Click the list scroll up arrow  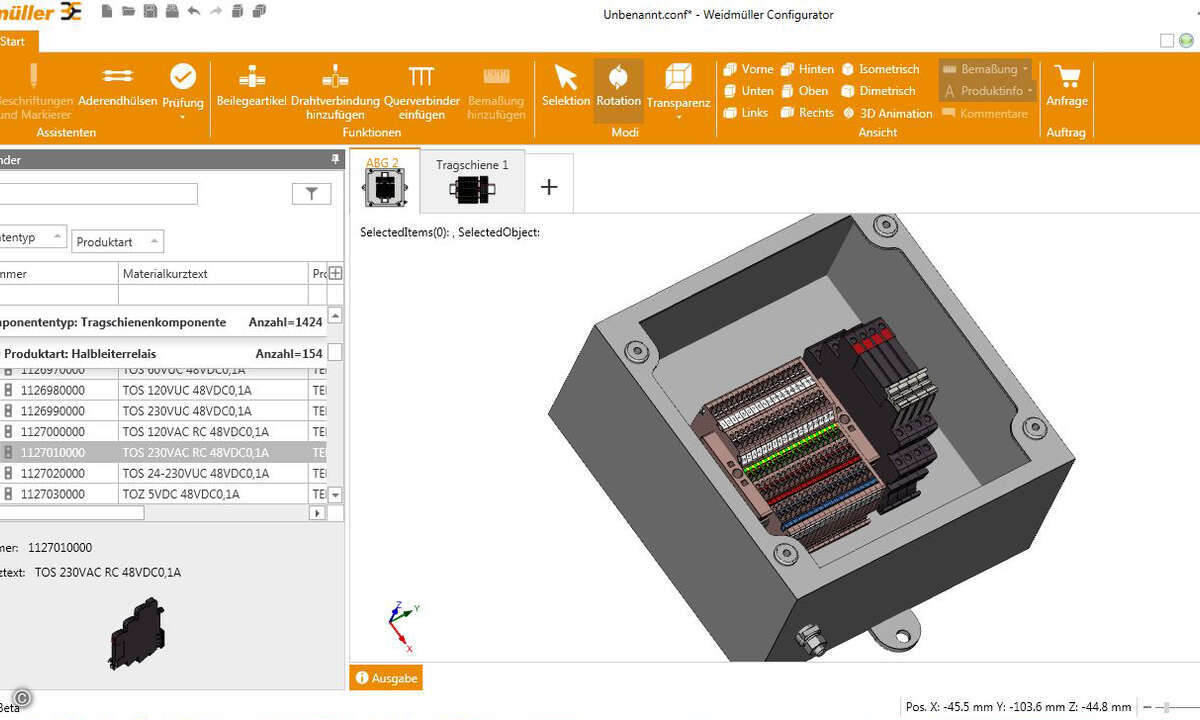tap(336, 315)
